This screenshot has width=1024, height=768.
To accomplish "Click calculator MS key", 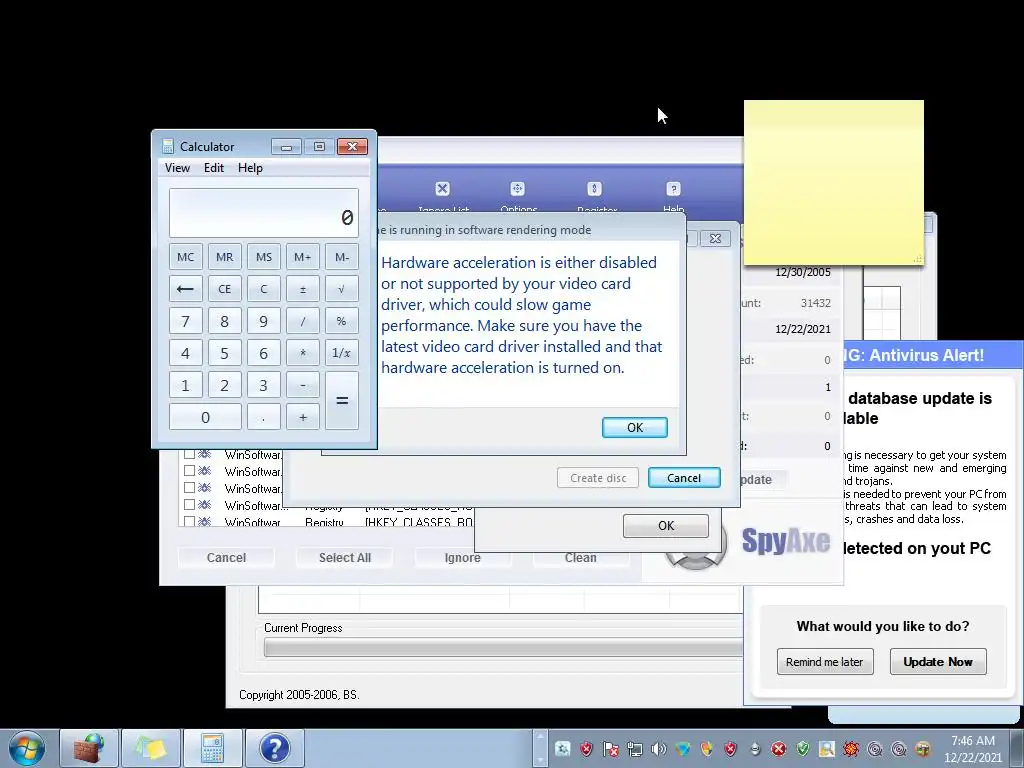I will [x=264, y=257].
